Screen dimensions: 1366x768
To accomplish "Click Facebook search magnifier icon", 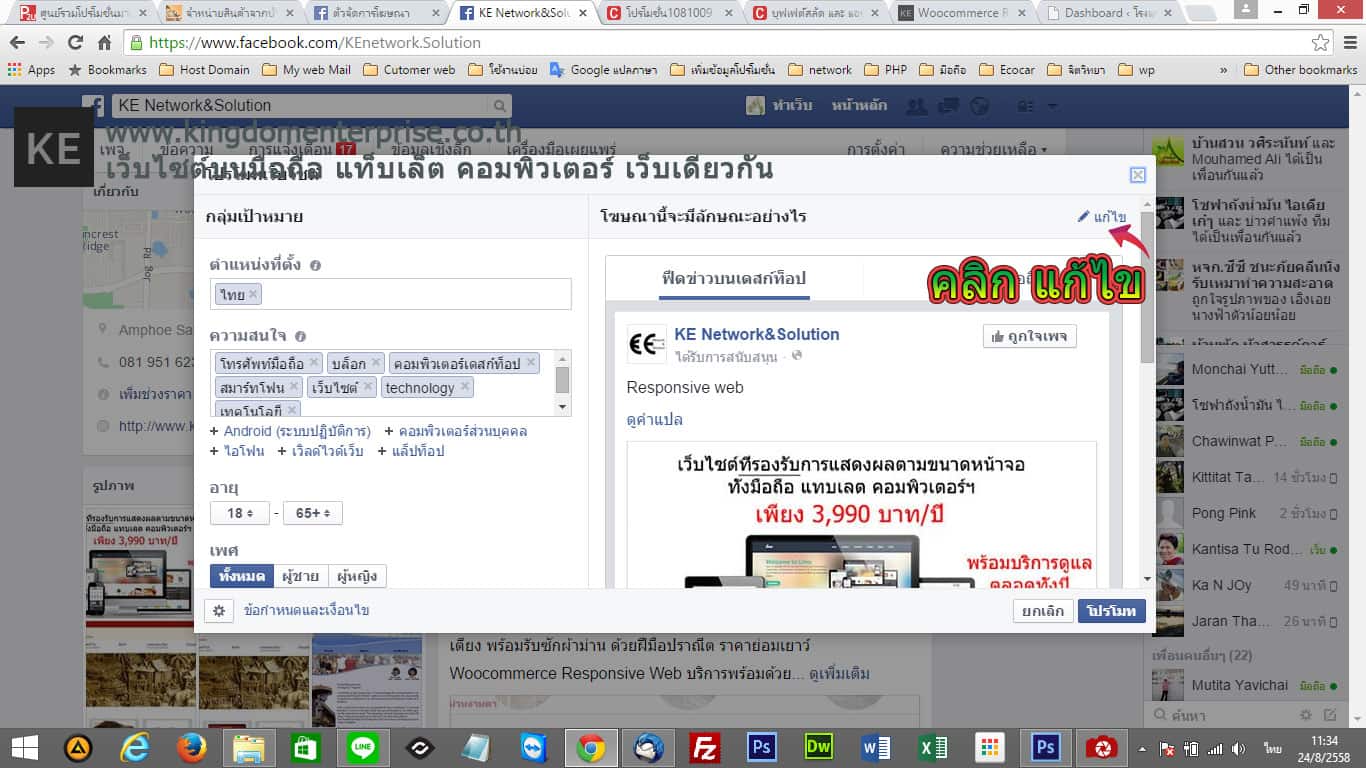I will 499,106.
